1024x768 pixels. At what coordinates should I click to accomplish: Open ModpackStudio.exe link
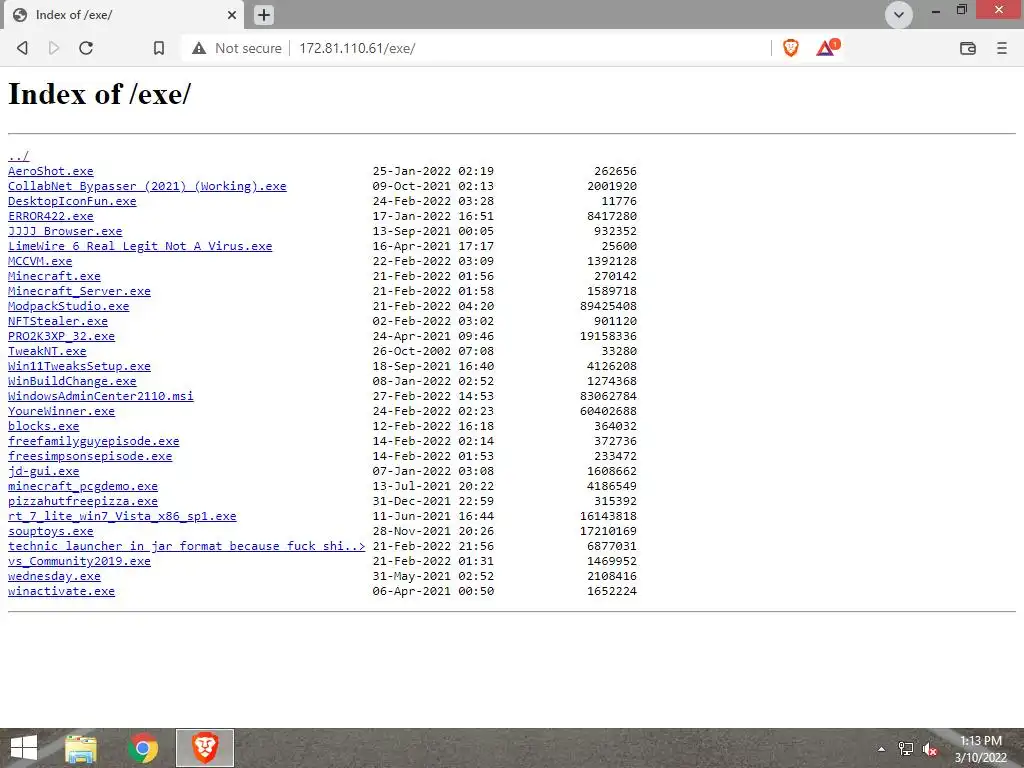69,306
